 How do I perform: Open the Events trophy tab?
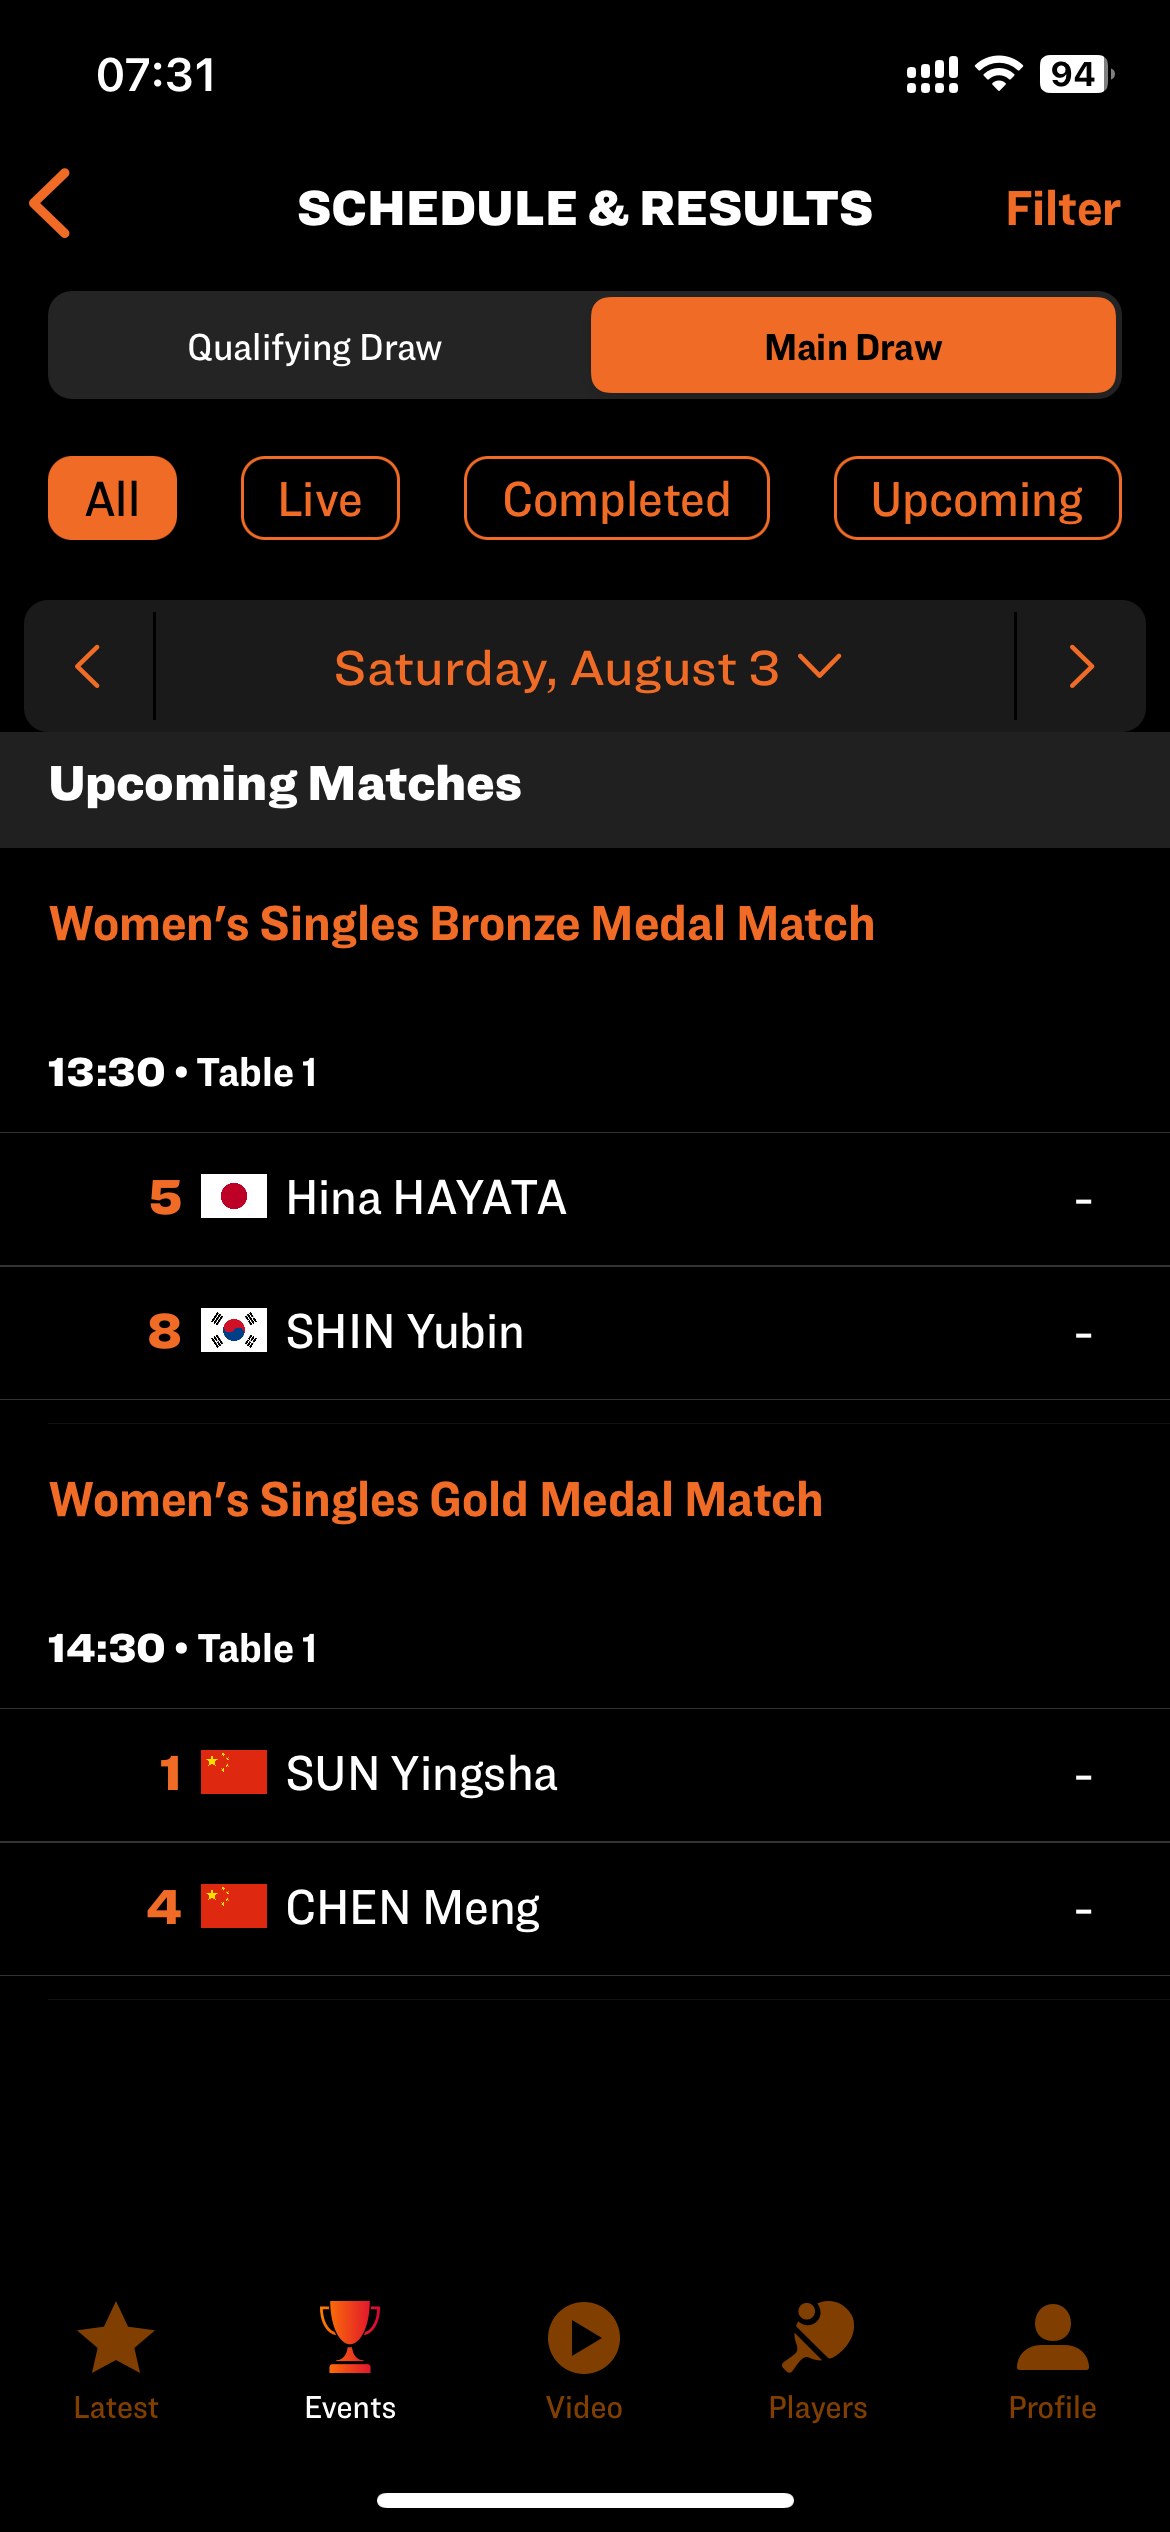[350, 2361]
